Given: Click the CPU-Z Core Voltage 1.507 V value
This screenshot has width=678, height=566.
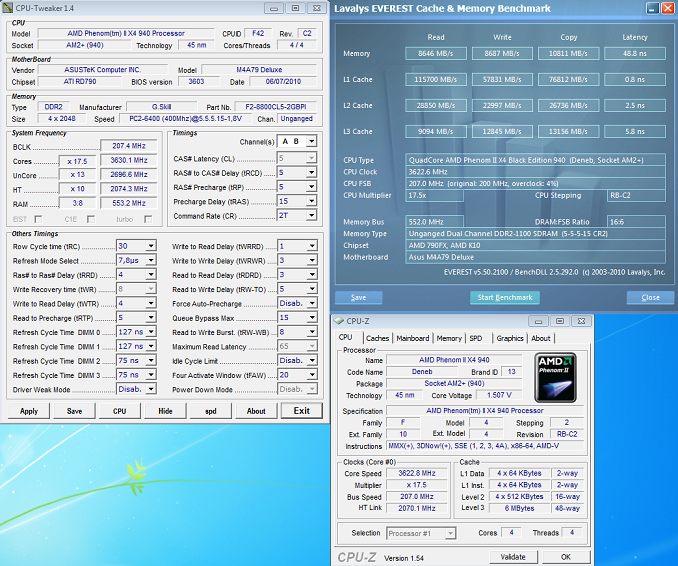Looking at the screenshot, I should (x=499, y=395).
